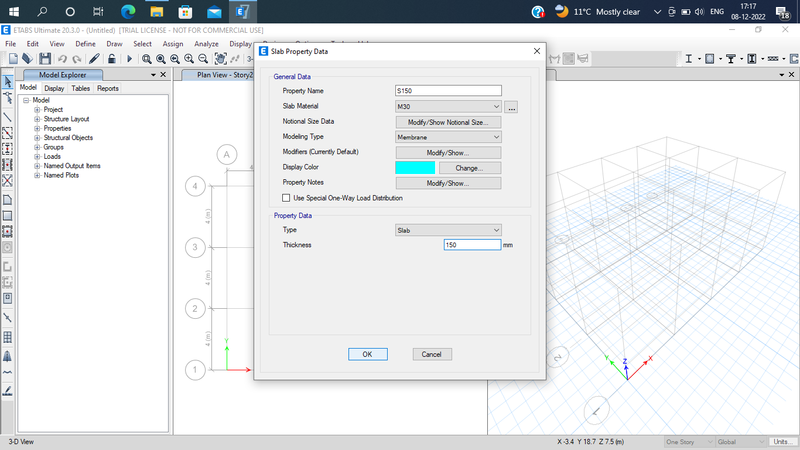
Task: Select the Draw Beam/Column line tool
Action: 8,117
